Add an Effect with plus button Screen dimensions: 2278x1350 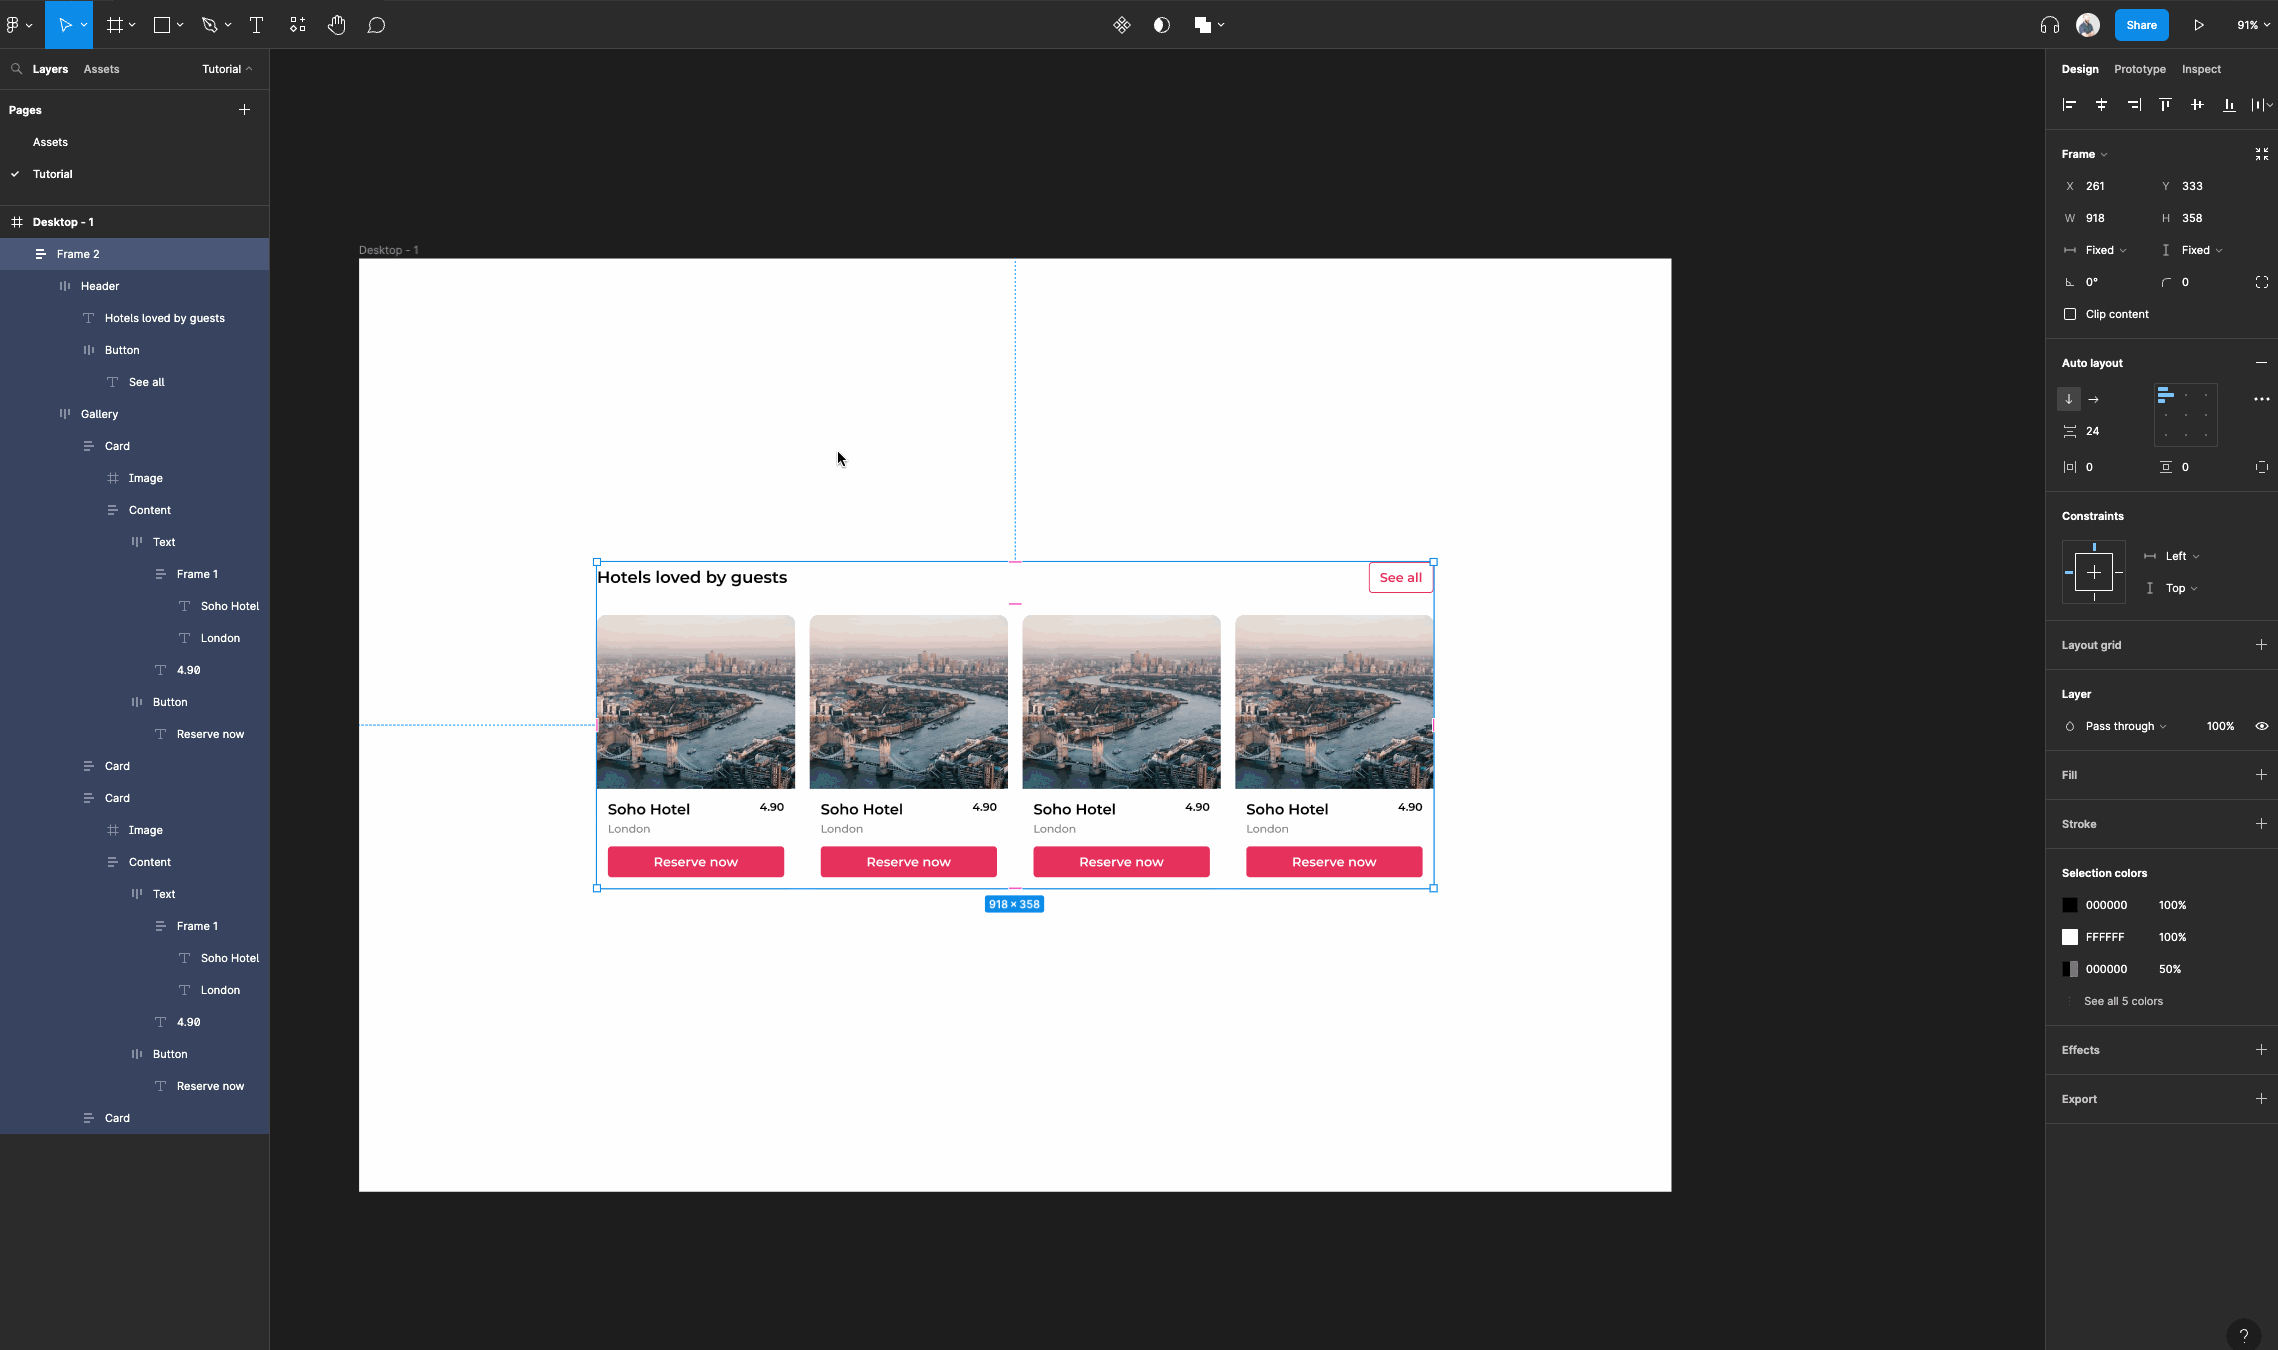coord(2262,1050)
